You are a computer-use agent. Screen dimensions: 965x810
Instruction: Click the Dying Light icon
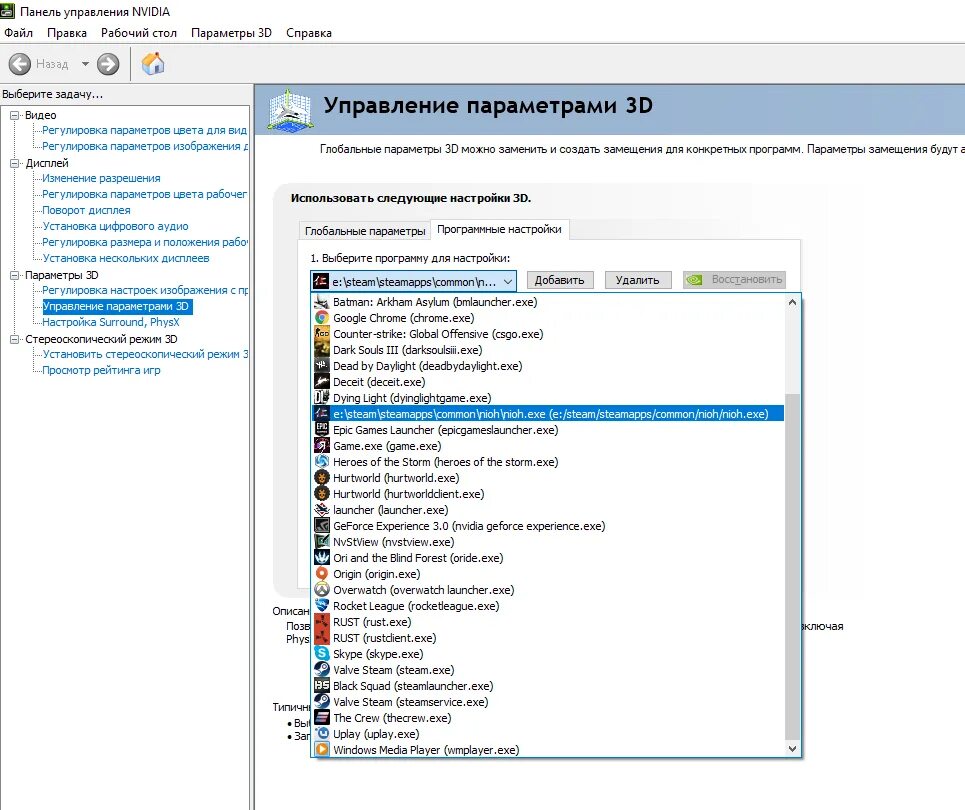321,398
